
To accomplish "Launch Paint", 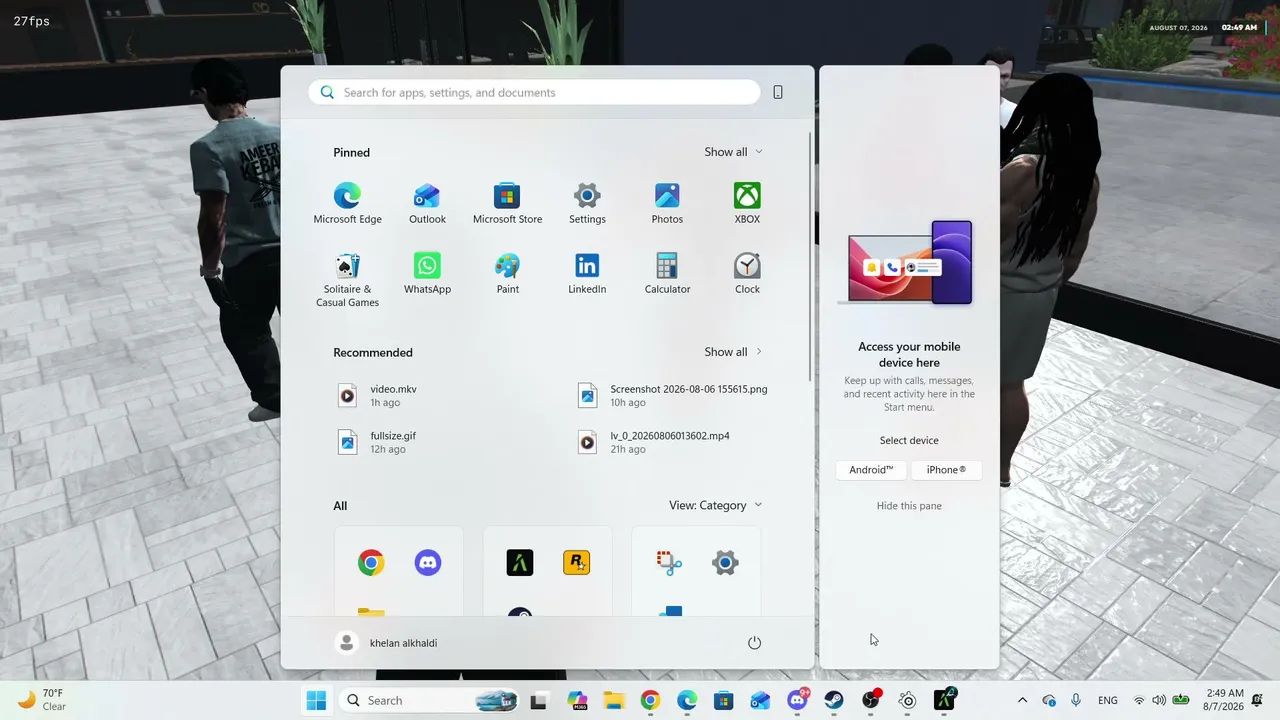I will (507, 273).
